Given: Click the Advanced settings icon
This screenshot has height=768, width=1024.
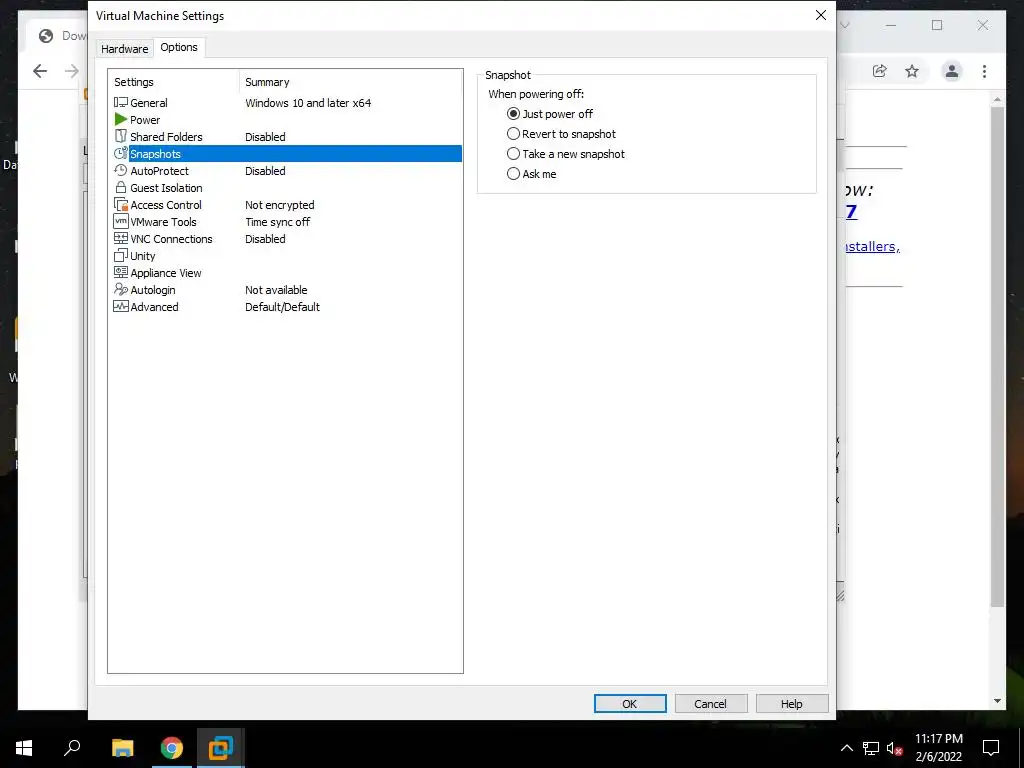Looking at the screenshot, I should click(121, 306).
